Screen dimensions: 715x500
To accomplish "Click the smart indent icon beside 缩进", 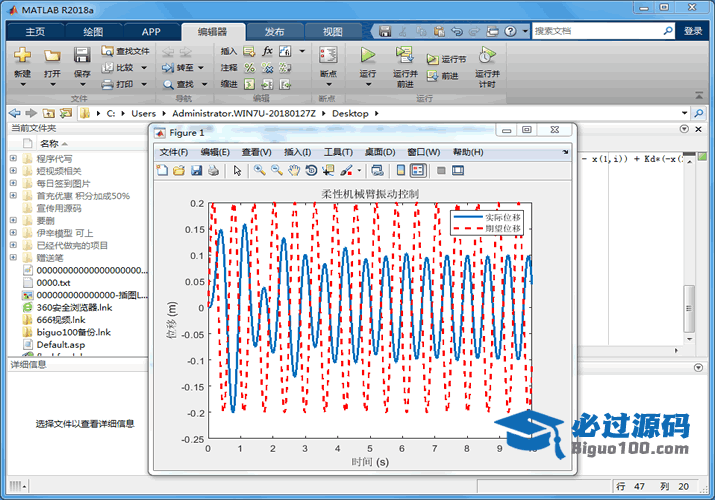I will click(x=249, y=84).
